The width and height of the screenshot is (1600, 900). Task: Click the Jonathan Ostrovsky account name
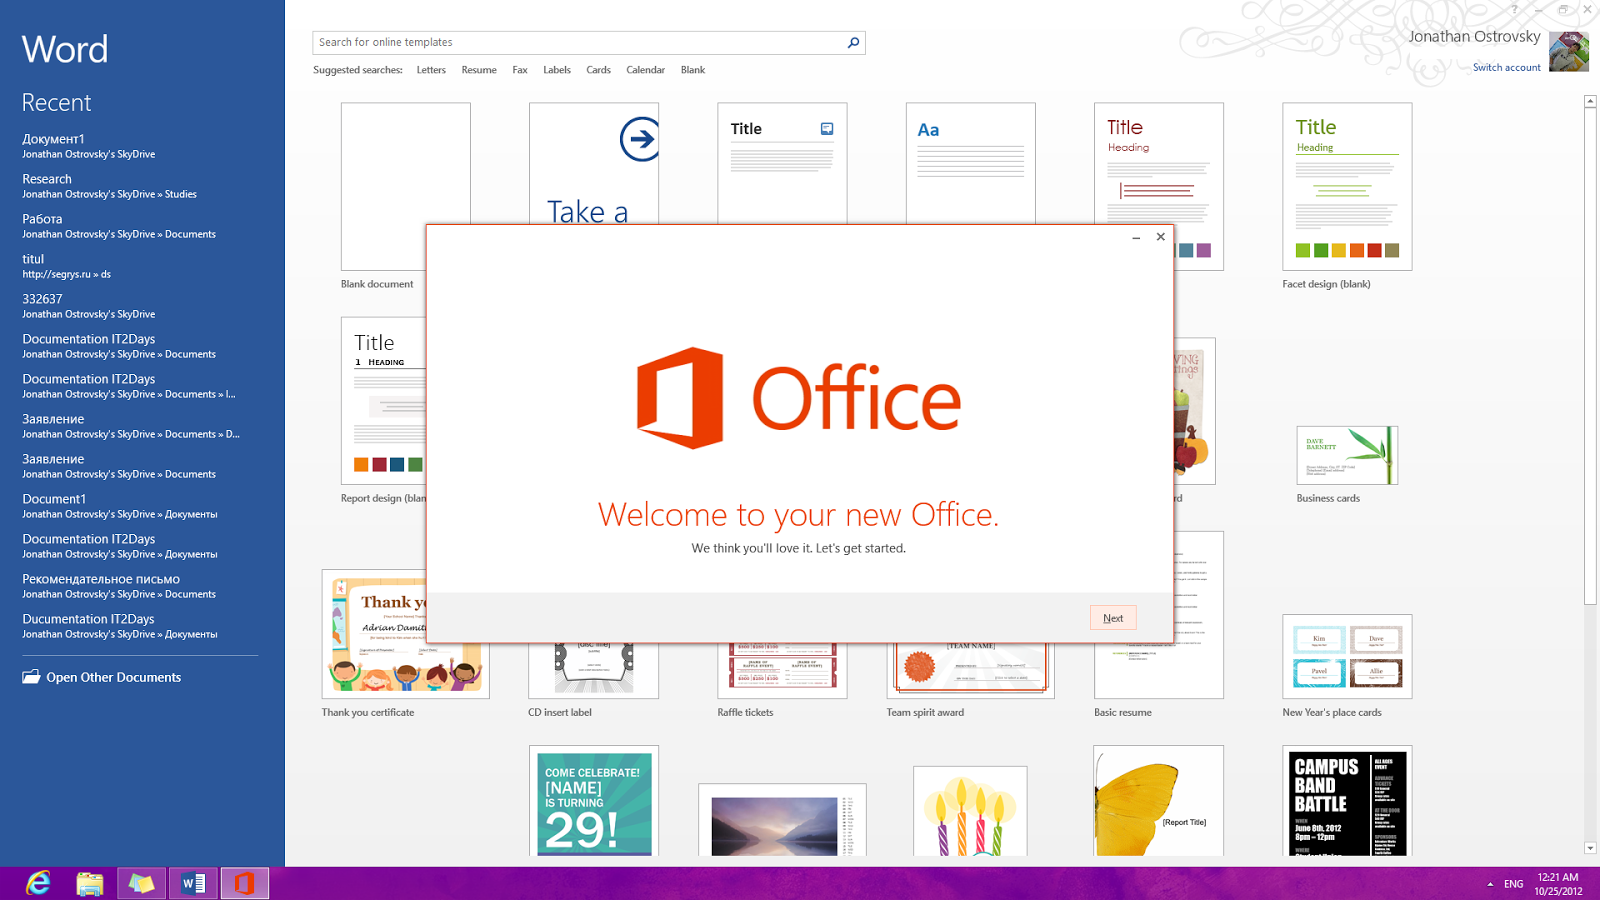(1474, 37)
